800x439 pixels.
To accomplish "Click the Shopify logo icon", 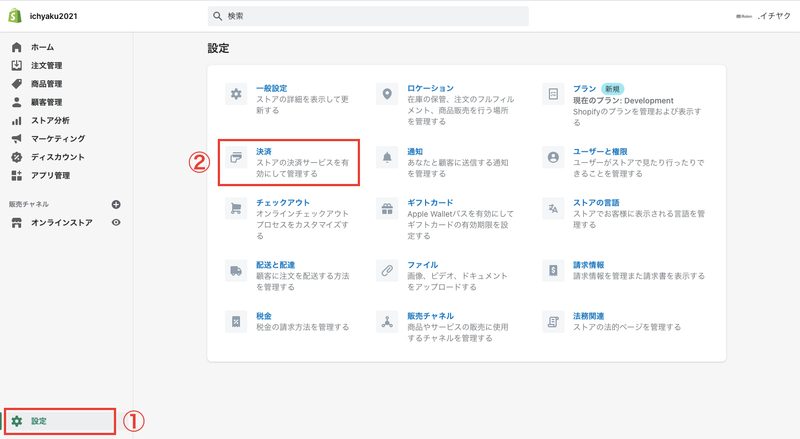I will 15,16.
